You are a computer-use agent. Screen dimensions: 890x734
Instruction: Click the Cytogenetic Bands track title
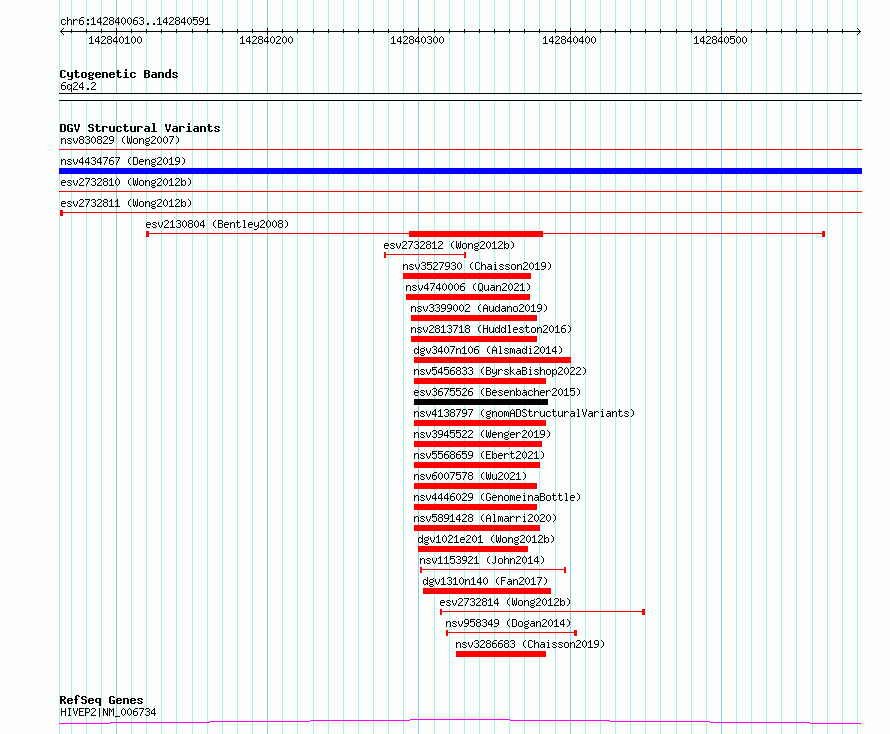coord(119,74)
